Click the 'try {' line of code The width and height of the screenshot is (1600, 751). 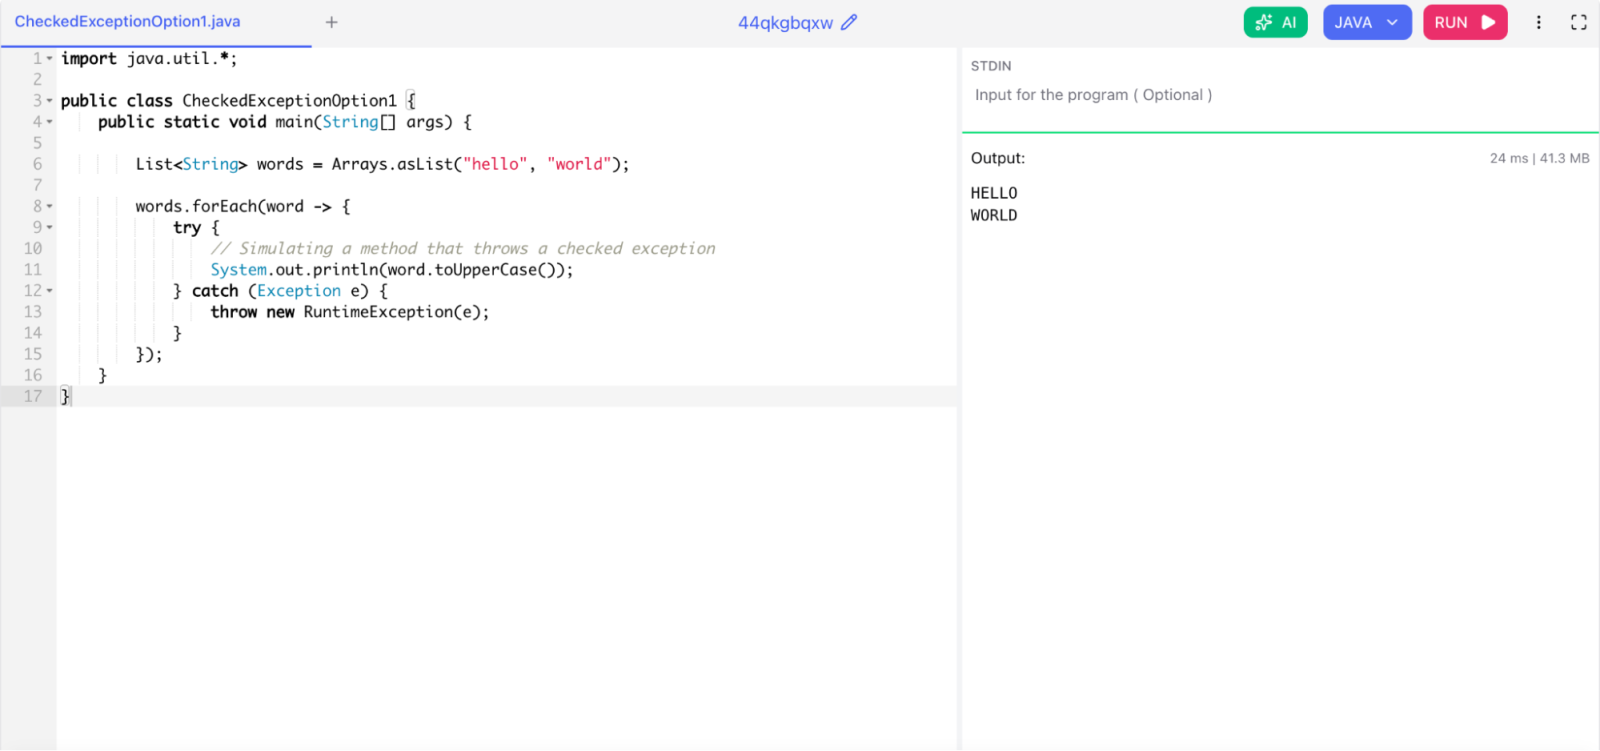[196, 228]
